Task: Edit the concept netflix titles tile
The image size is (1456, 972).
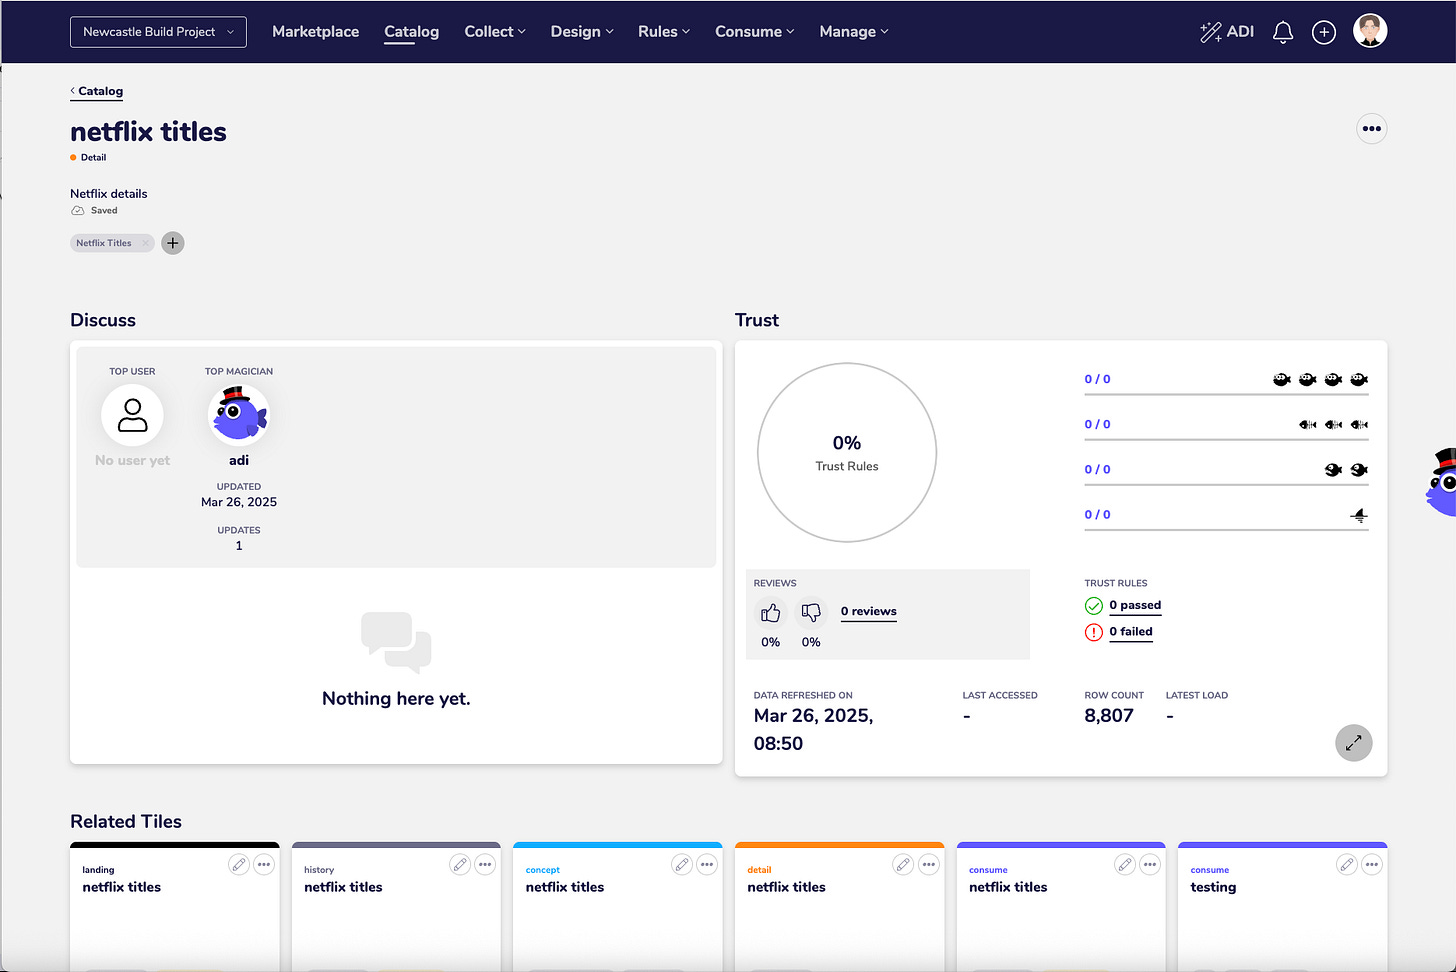Action: [682, 865]
